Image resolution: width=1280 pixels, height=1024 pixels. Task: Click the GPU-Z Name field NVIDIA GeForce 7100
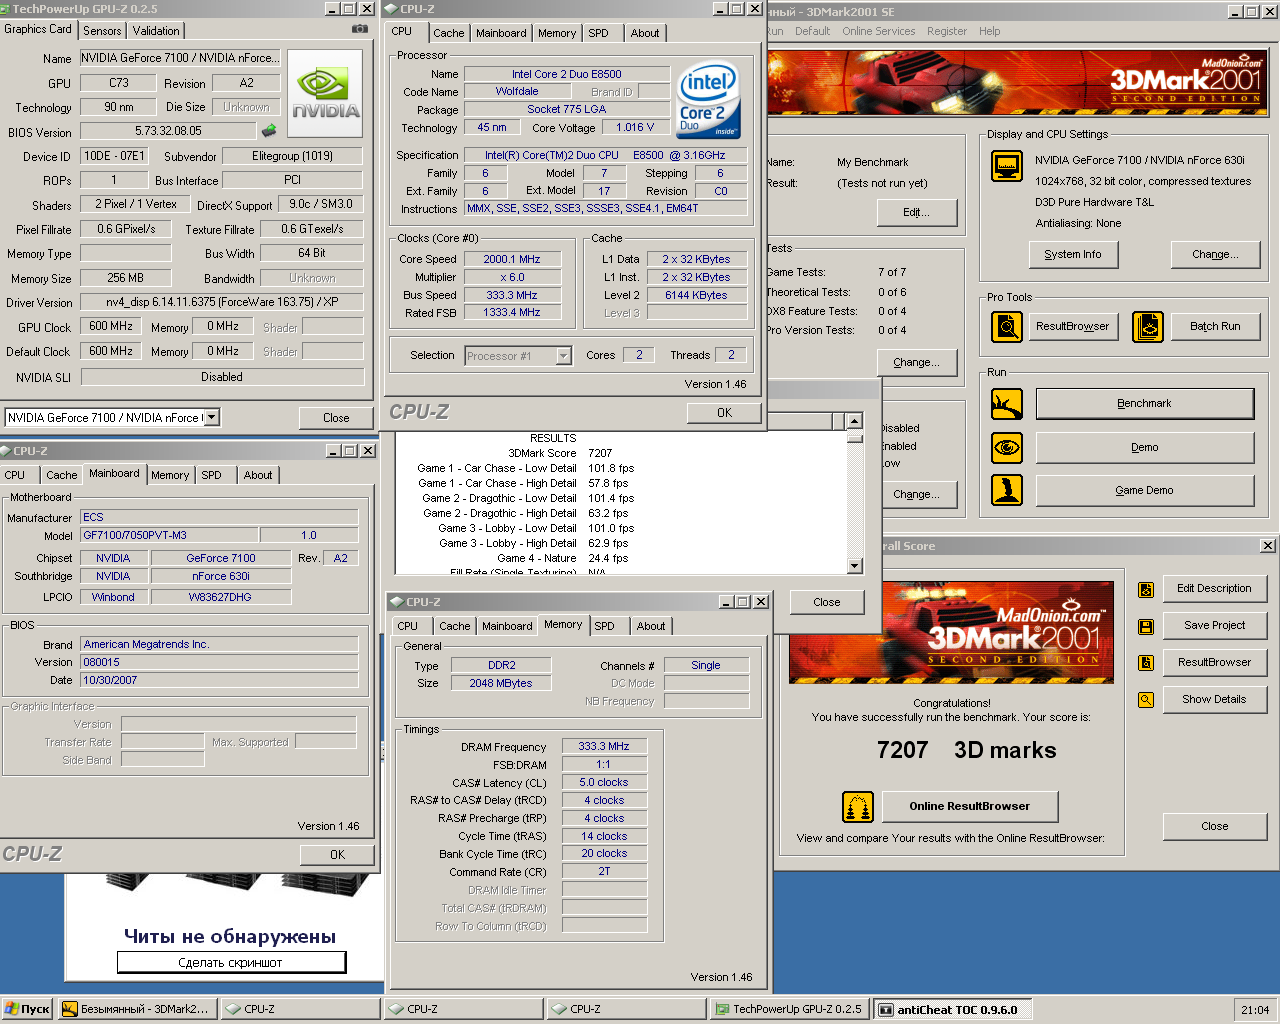pyautogui.click(x=181, y=59)
